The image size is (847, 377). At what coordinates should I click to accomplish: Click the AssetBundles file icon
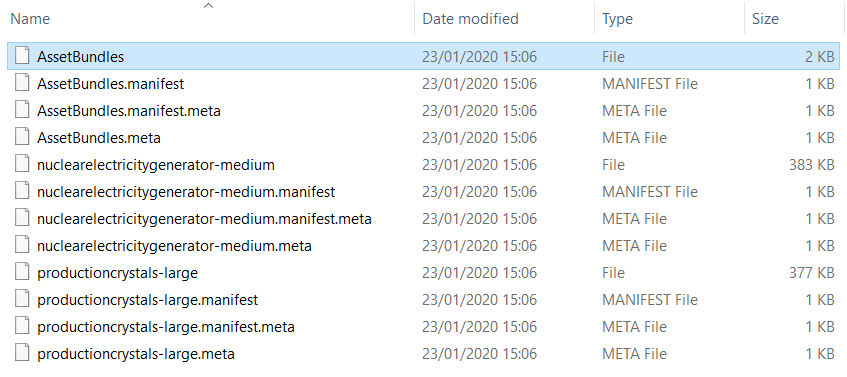coord(22,56)
